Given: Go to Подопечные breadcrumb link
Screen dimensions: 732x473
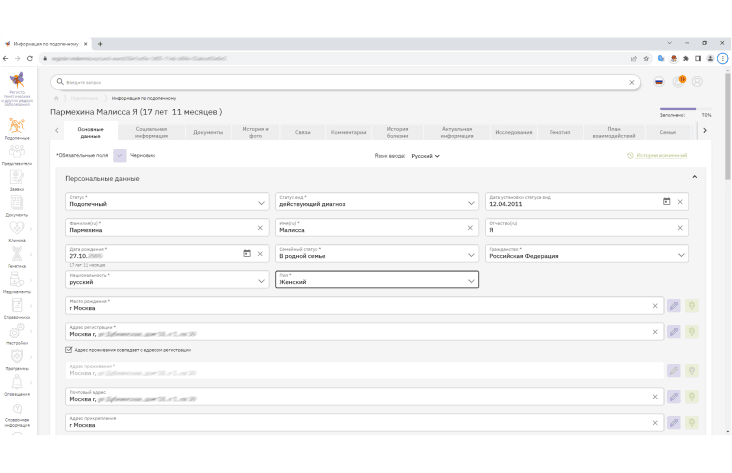Looking at the screenshot, I should point(84,98).
